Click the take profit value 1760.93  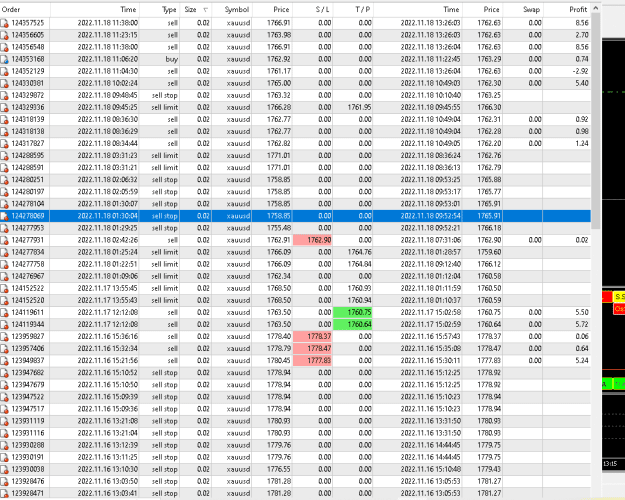(x=359, y=288)
